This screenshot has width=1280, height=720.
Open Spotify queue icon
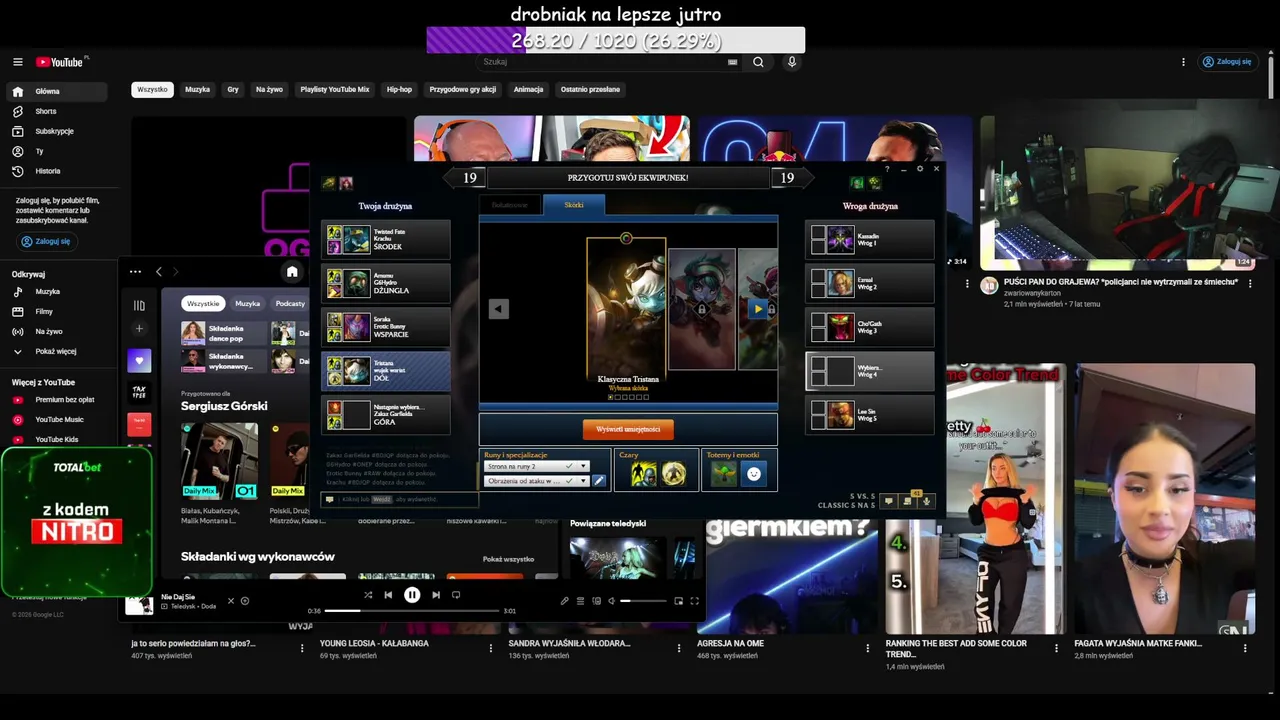coord(580,601)
